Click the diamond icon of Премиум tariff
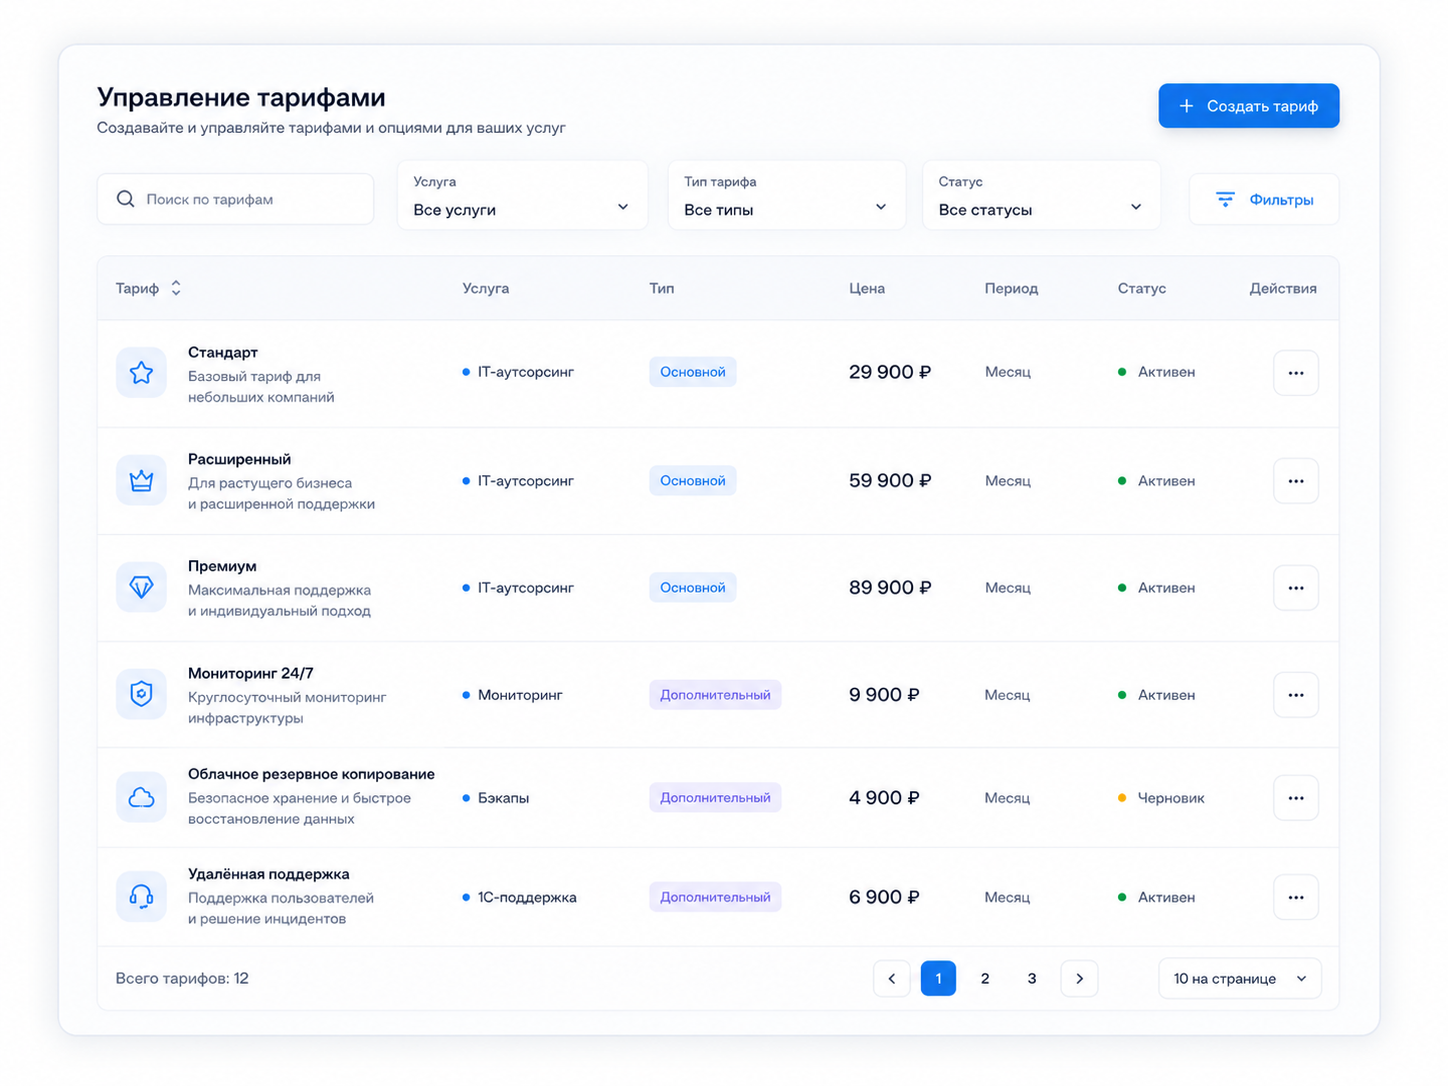The height and width of the screenshot is (1086, 1448). [x=141, y=587]
